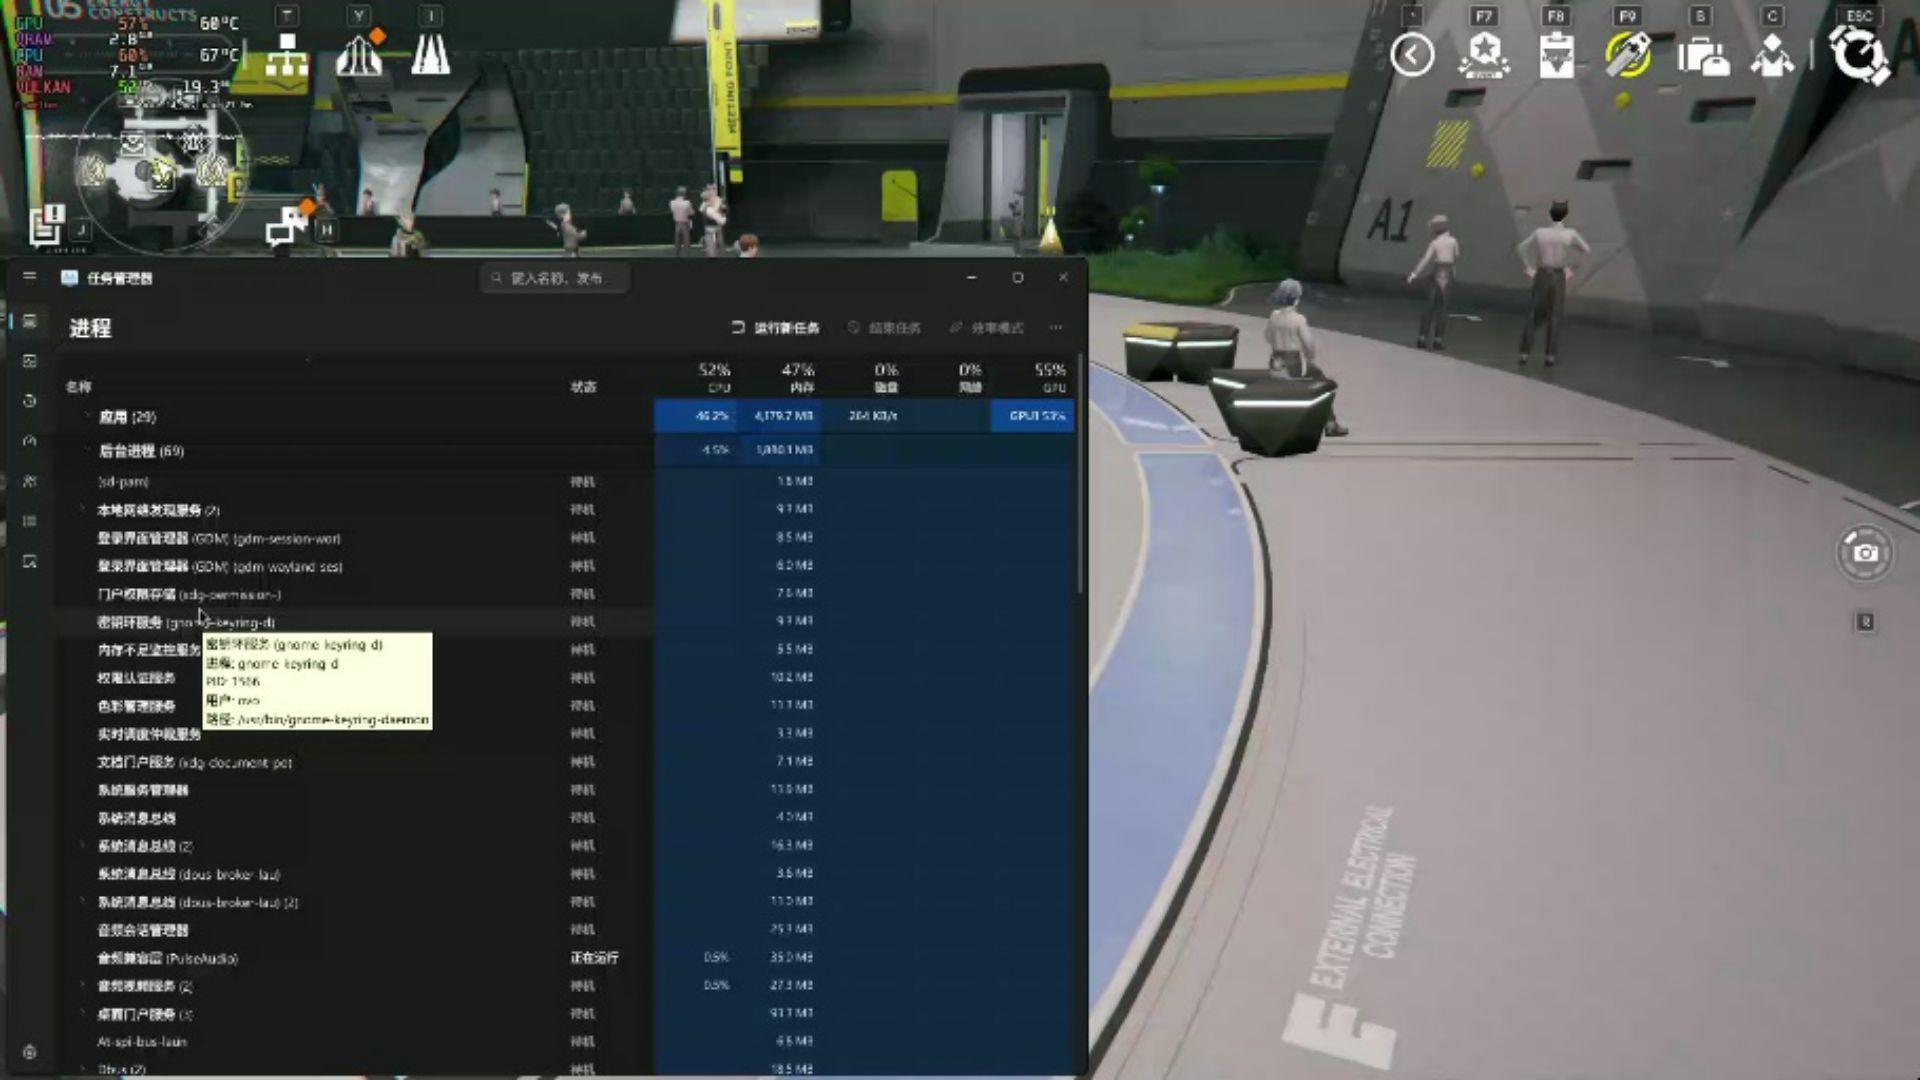Click the game camera photo button
The height and width of the screenshot is (1080, 1920).
click(1865, 552)
